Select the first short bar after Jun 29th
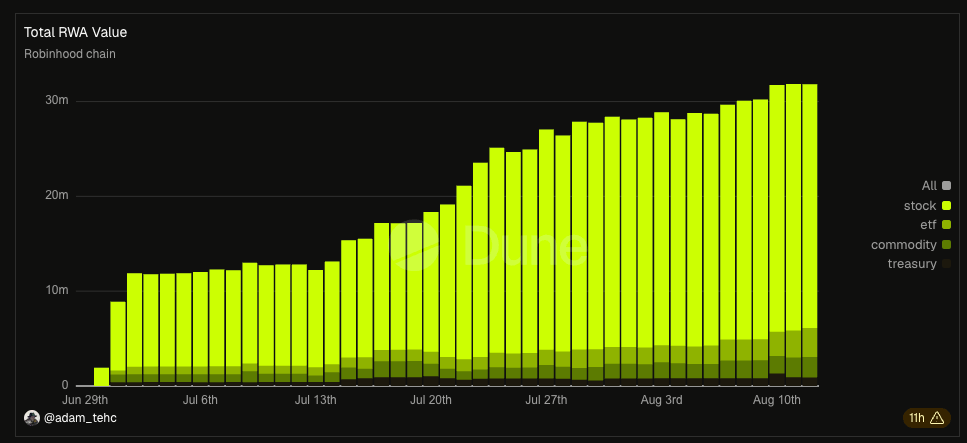Viewport: 967px width, 443px height. tap(102, 377)
